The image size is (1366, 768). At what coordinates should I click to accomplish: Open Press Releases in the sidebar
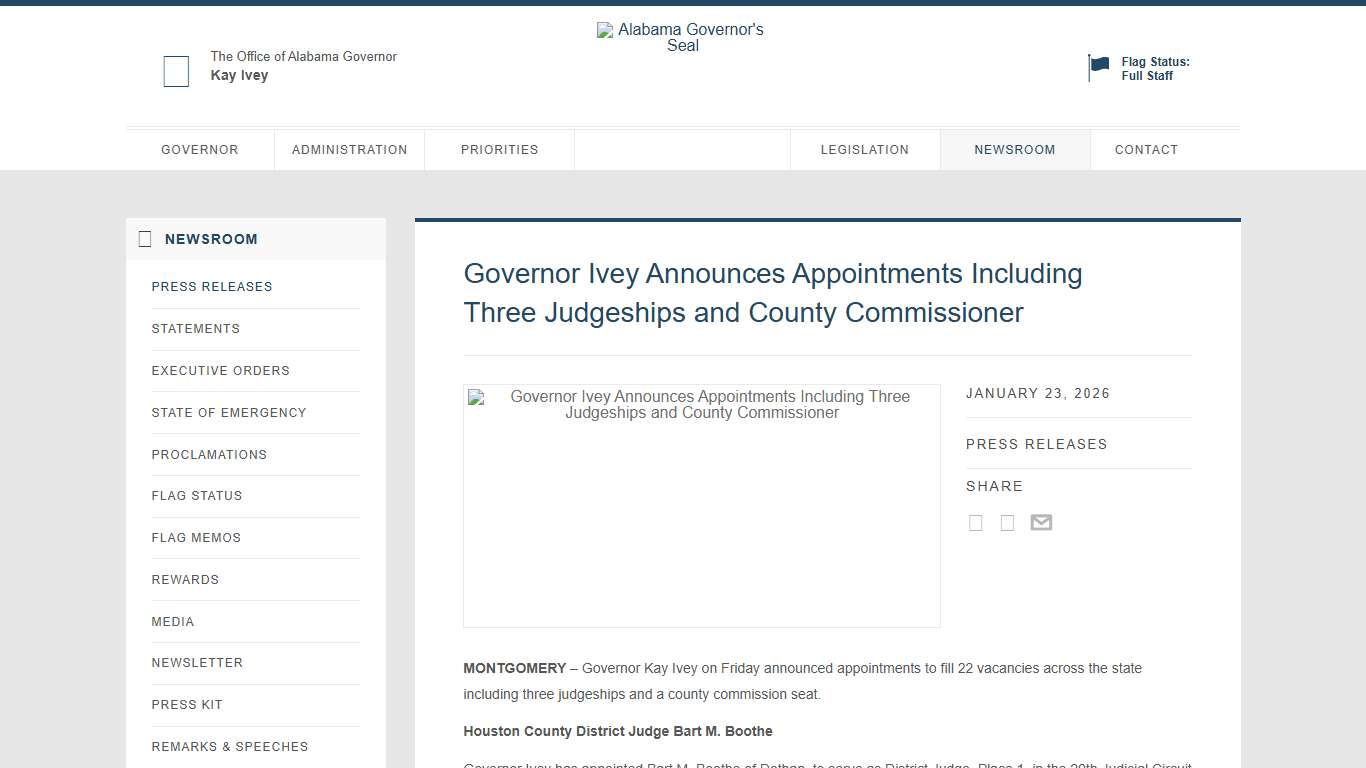(x=212, y=286)
